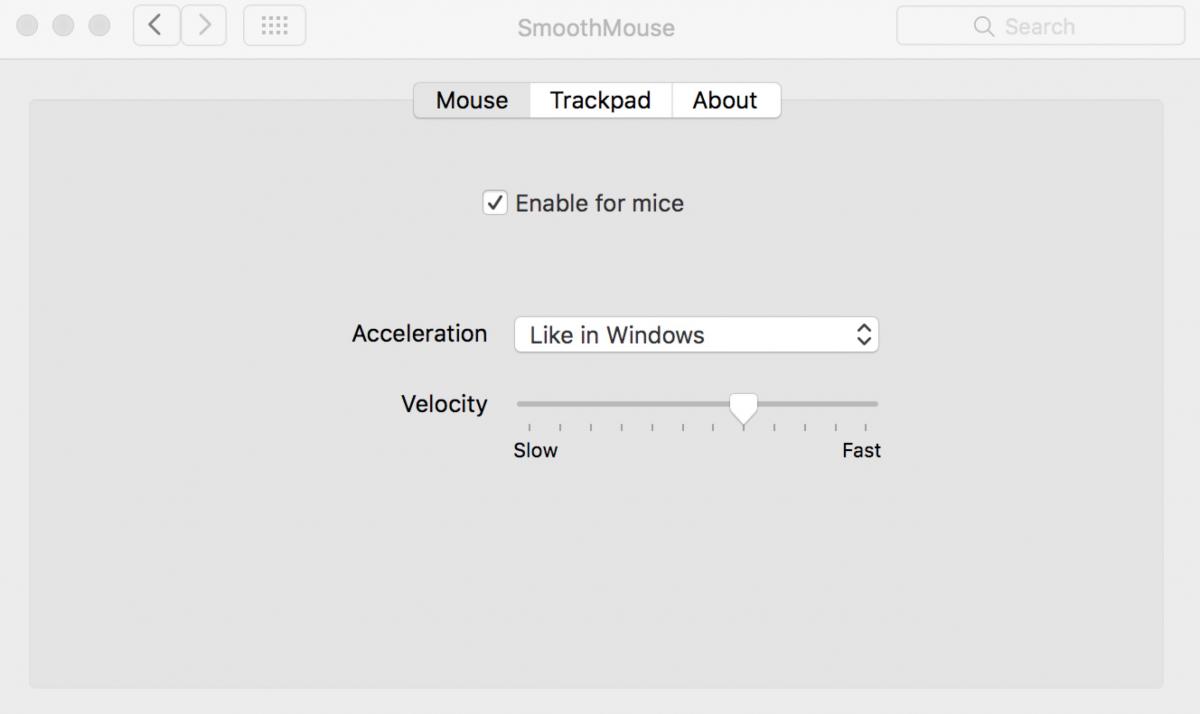Viewport: 1200px width, 714px height.
Task: Click the SmoothMouse window title
Action: pos(596,28)
